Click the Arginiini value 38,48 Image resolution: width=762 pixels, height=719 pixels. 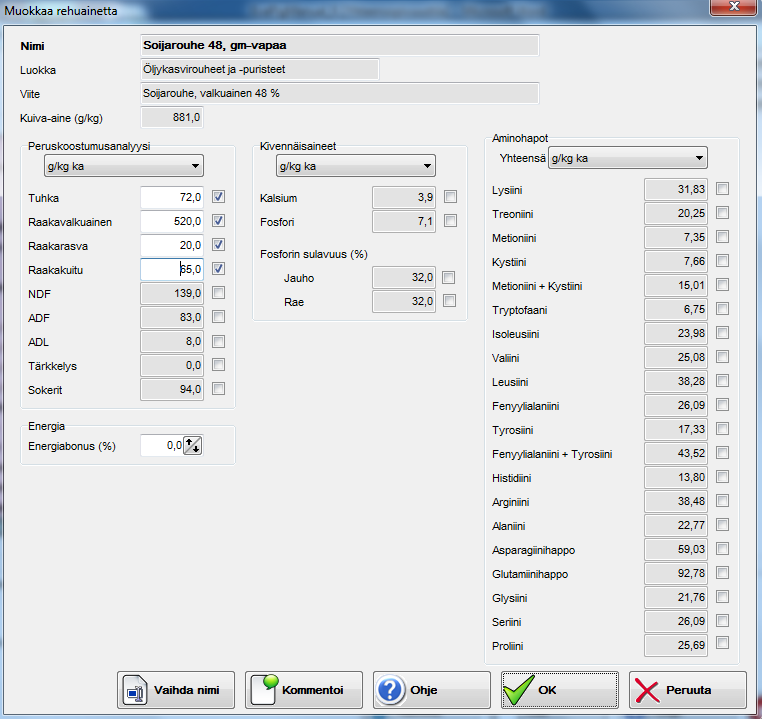pos(676,501)
